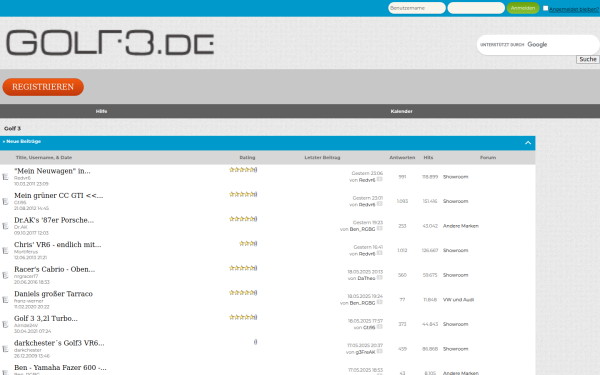This screenshot has width=600, height=375.
Task: Click the Forum column header
Action: (488, 158)
